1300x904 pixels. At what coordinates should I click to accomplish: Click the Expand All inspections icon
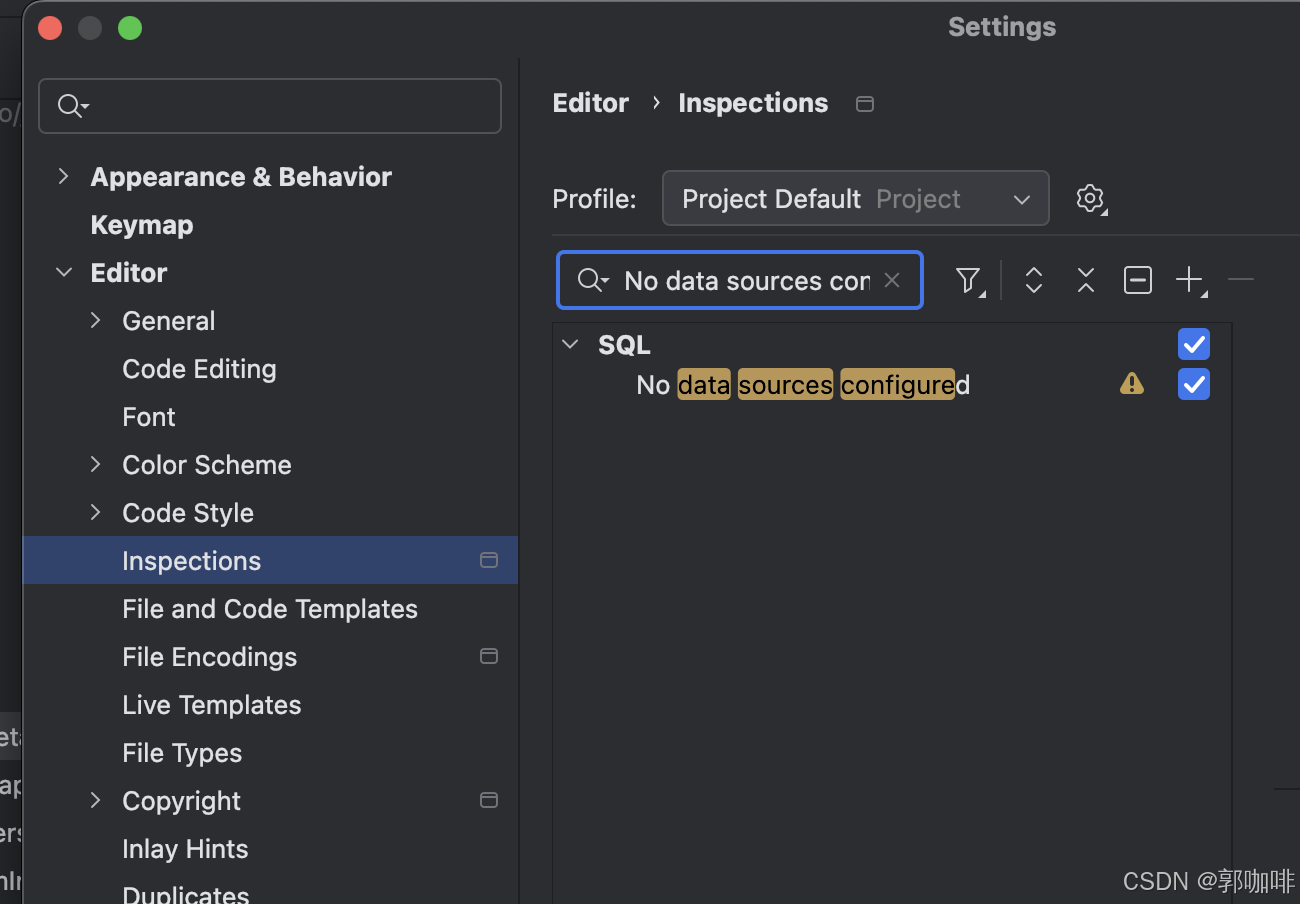[x=1034, y=281]
